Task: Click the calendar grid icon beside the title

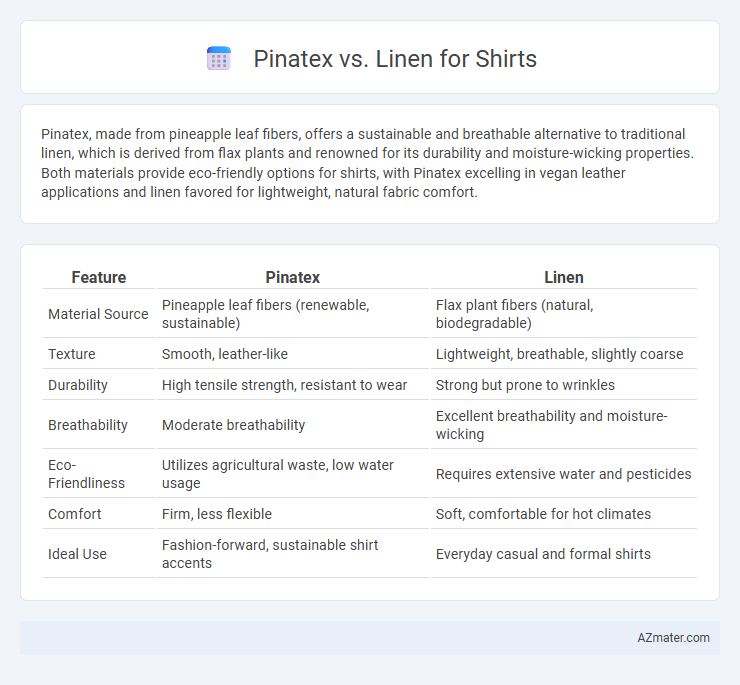Action: point(219,59)
